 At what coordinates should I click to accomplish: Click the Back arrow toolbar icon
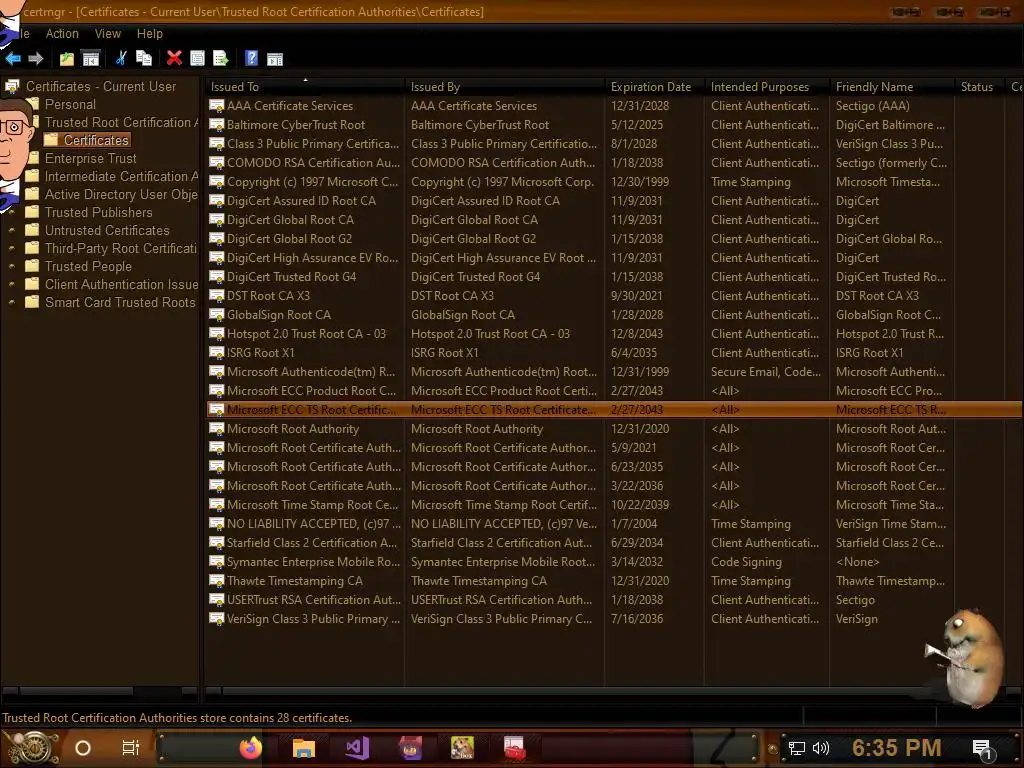point(12,59)
